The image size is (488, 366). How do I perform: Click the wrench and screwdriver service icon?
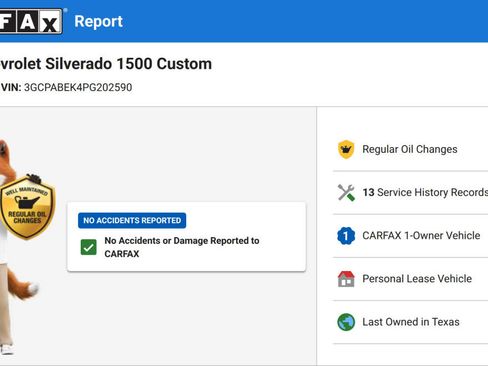(x=346, y=192)
